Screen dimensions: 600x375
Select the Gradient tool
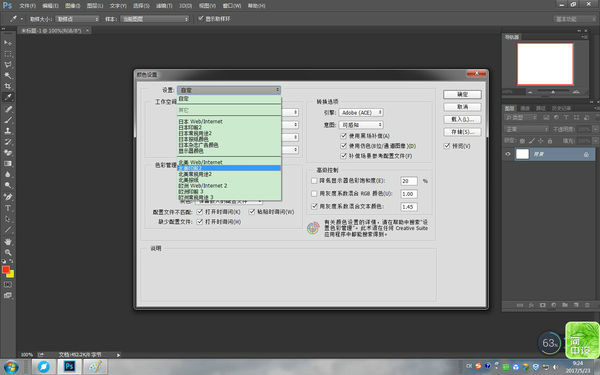(x=8, y=163)
